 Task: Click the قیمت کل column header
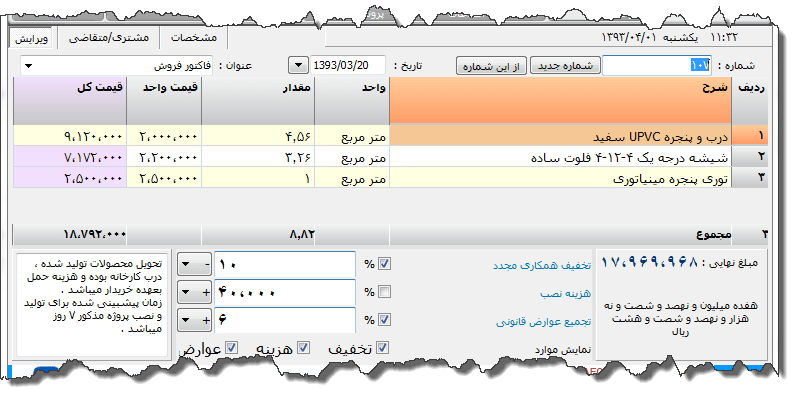click(69, 101)
